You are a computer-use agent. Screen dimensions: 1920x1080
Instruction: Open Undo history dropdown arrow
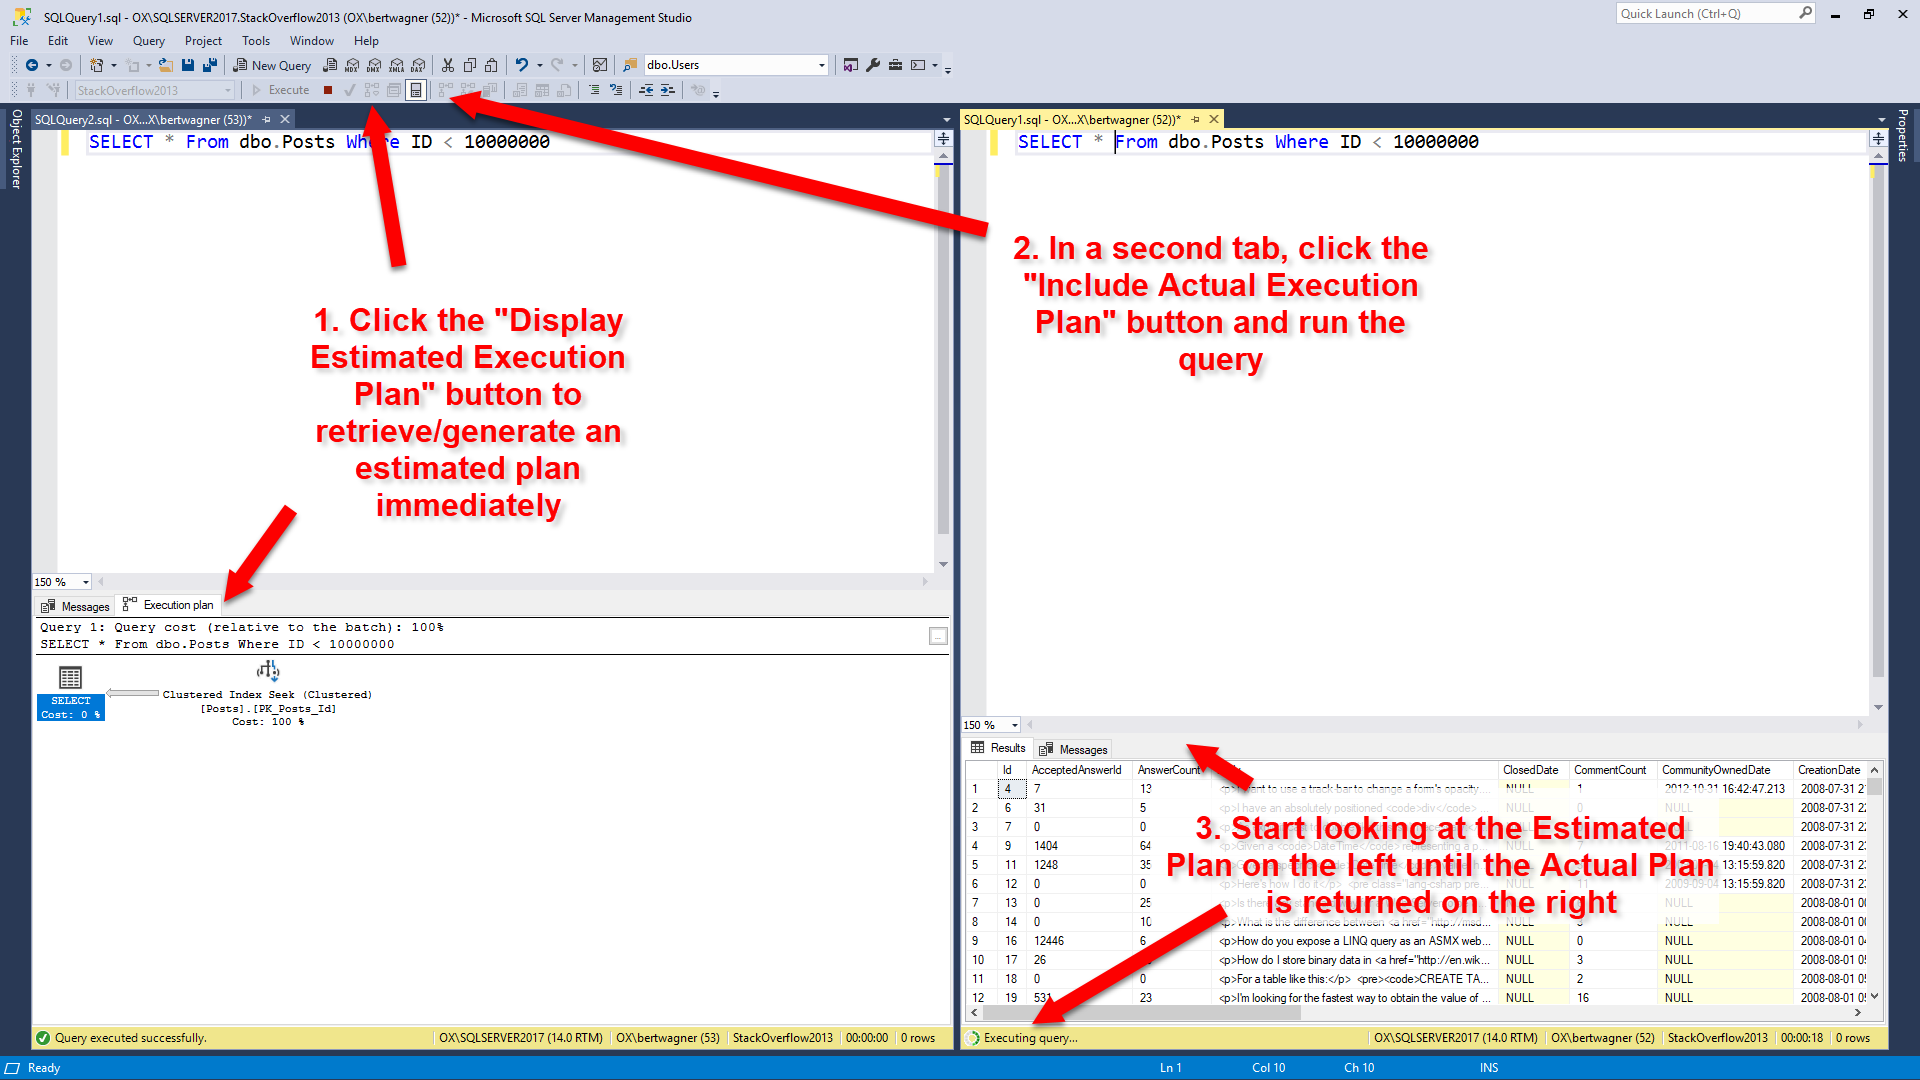point(539,65)
